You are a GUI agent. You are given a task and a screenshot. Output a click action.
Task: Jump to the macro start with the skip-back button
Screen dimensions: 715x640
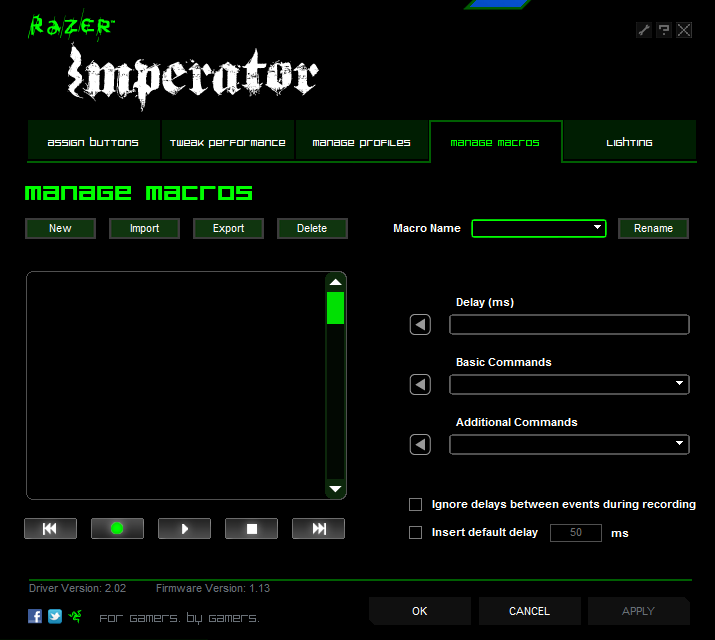click(50, 528)
